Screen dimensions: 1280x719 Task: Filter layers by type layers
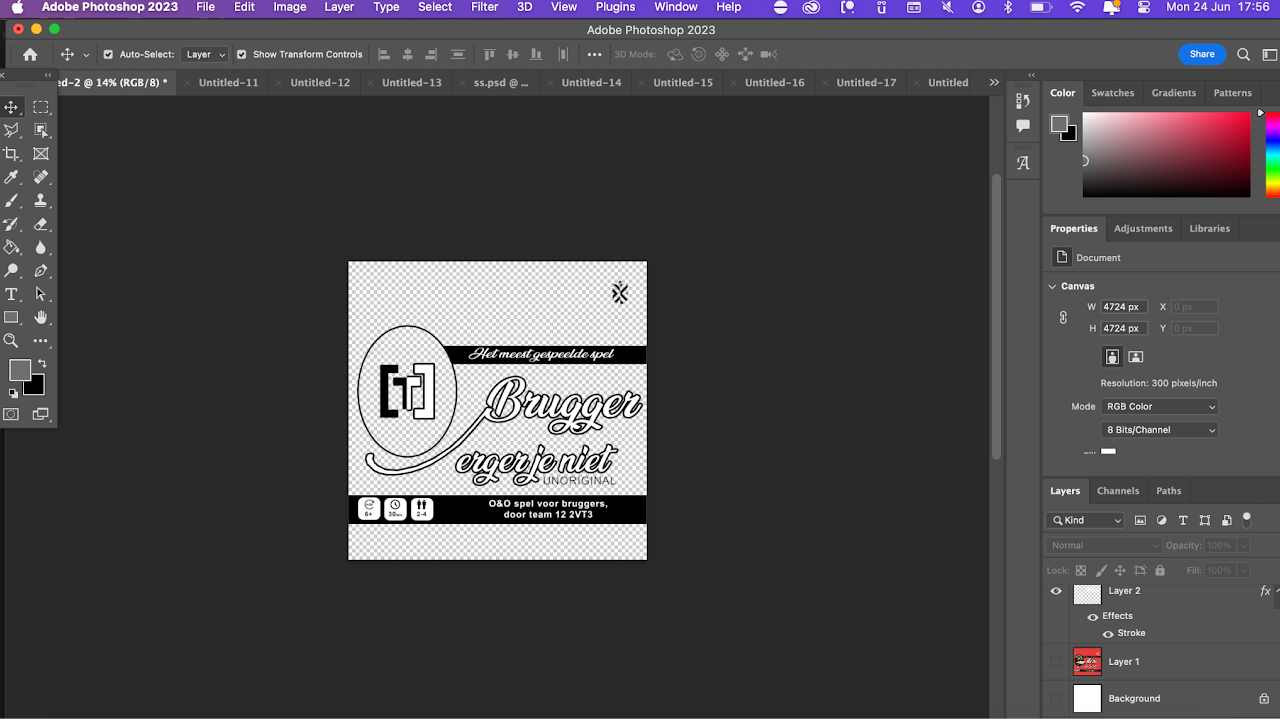click(1183, 520)
